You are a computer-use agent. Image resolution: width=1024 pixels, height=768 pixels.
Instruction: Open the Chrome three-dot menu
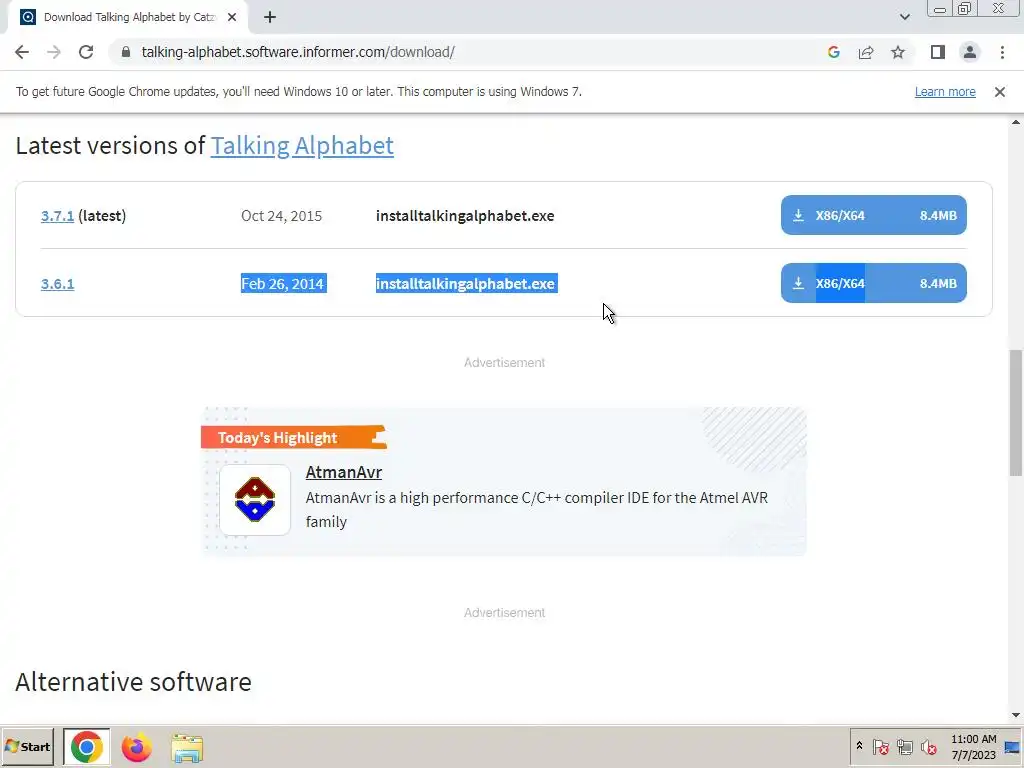click(x=1002, y=52)
